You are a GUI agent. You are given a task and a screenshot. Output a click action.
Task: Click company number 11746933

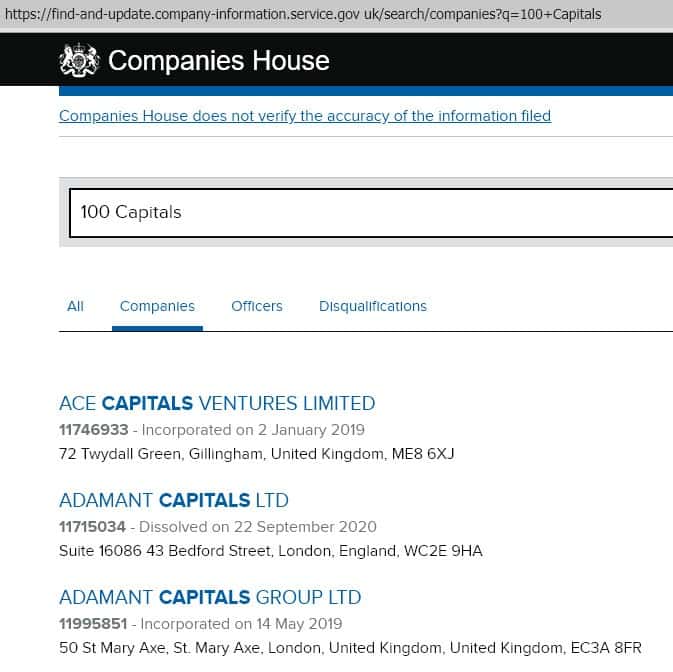click(x=94, y=430)
